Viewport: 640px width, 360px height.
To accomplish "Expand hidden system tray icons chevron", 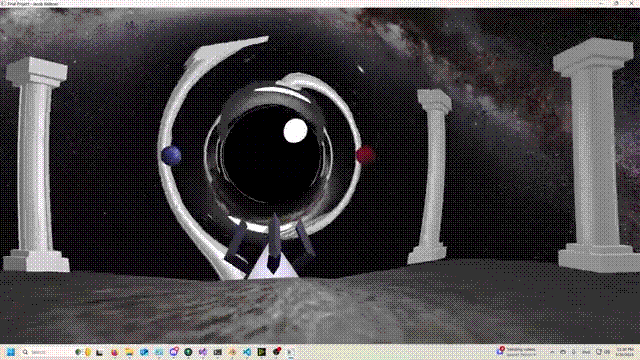I will point(552,352).
